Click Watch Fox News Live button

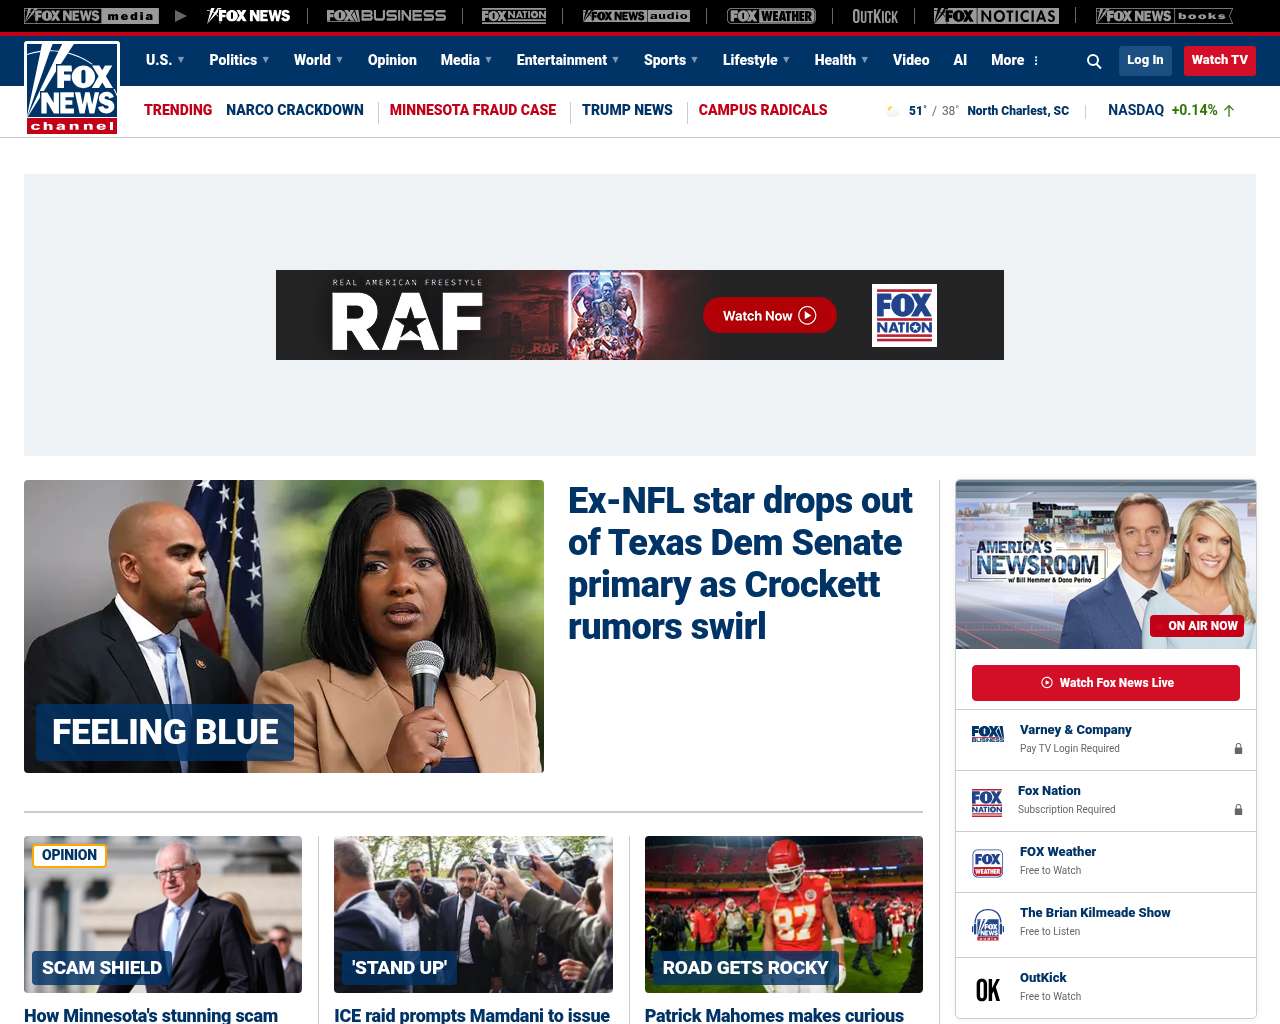1106,683
